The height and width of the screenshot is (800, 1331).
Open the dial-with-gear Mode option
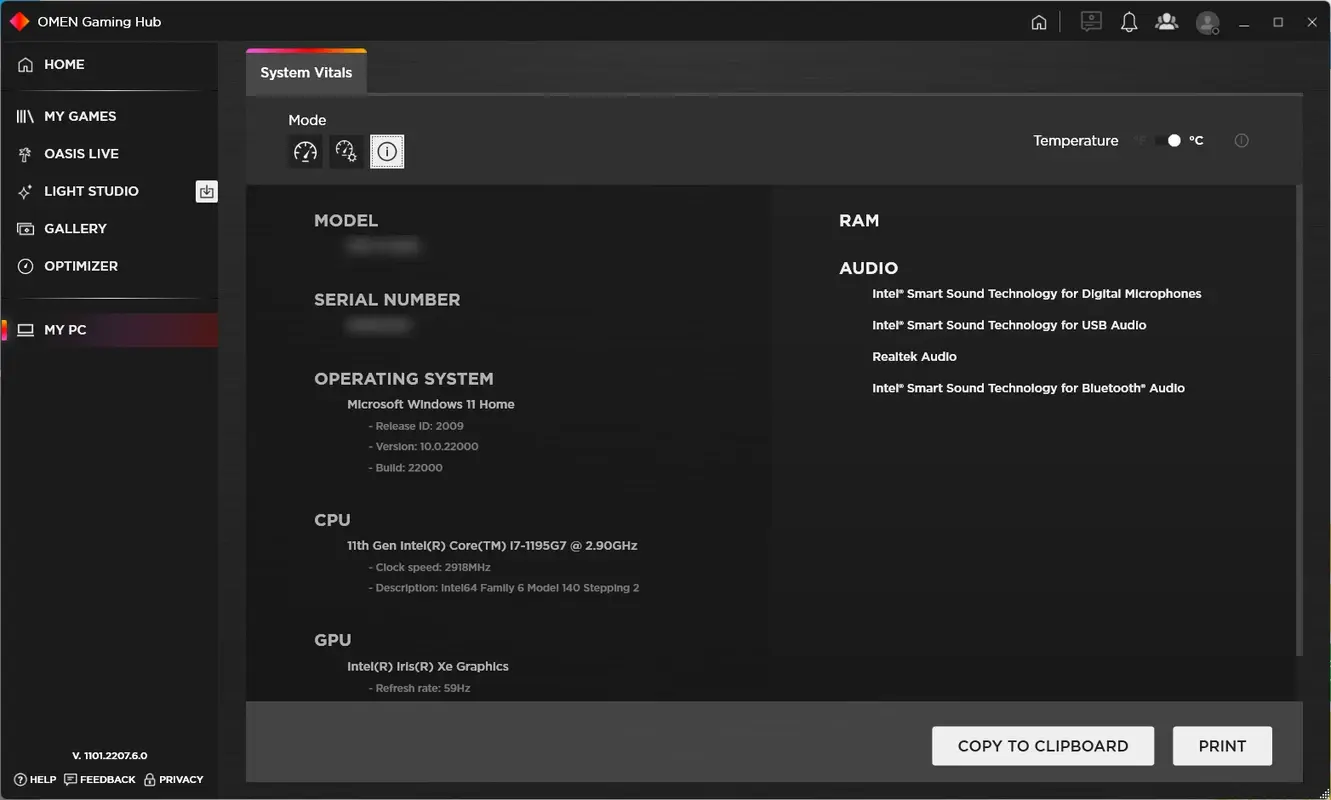point(346,151)
